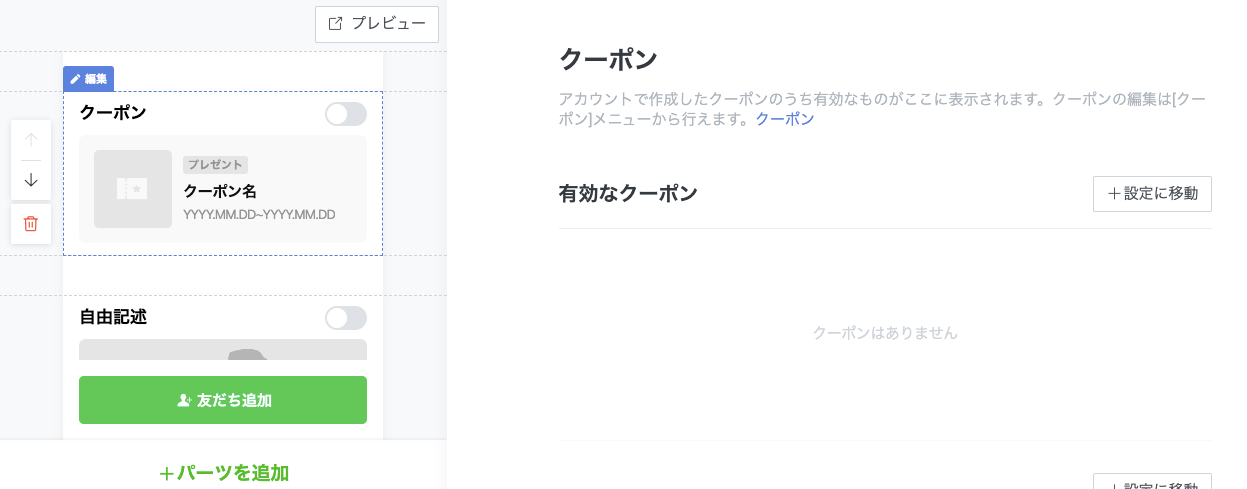
Task: Click the 自由記述 section heading
Action: [x=113, y=317]
